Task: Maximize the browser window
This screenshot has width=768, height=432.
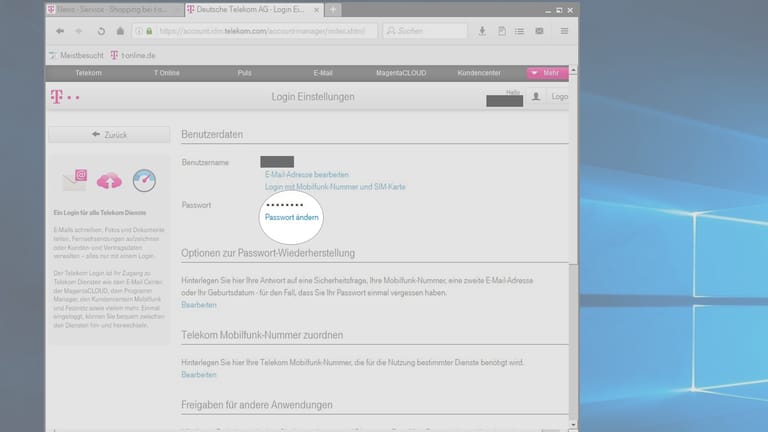Action: click(559, 10)
